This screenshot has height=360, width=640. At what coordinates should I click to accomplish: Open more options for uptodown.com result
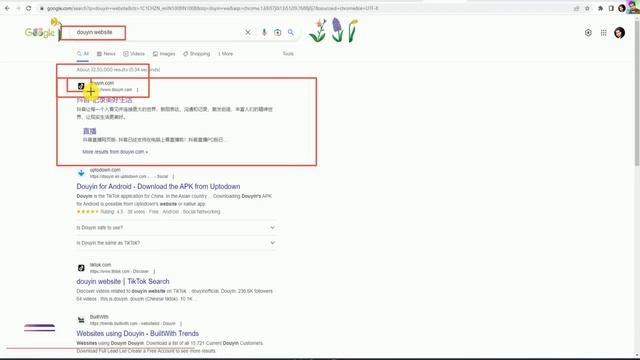(x=173, y=177)
